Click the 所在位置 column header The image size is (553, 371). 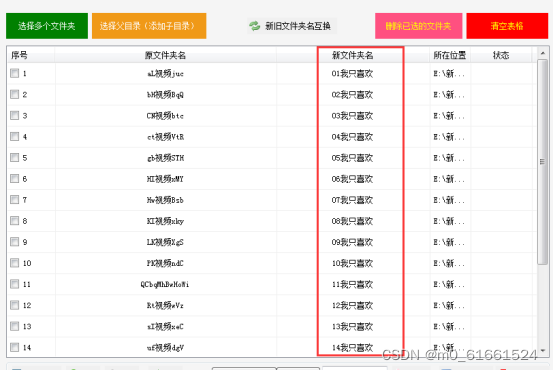pyautogui.click(x=450, y=55)
